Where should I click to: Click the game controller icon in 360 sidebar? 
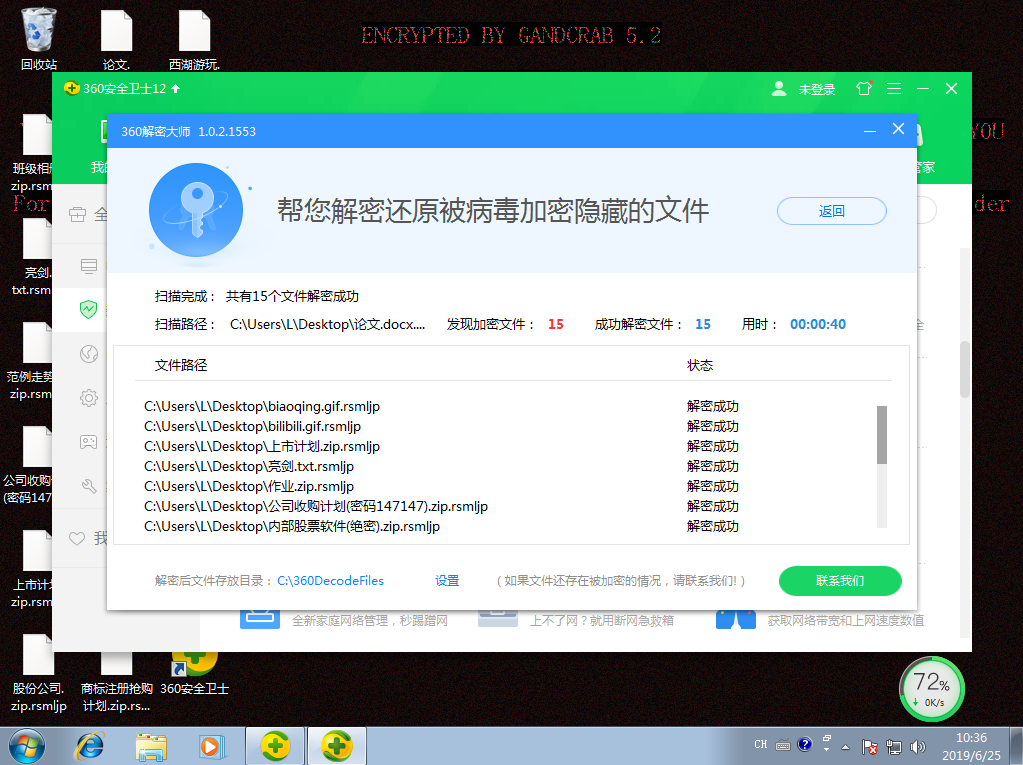[89, 442]
